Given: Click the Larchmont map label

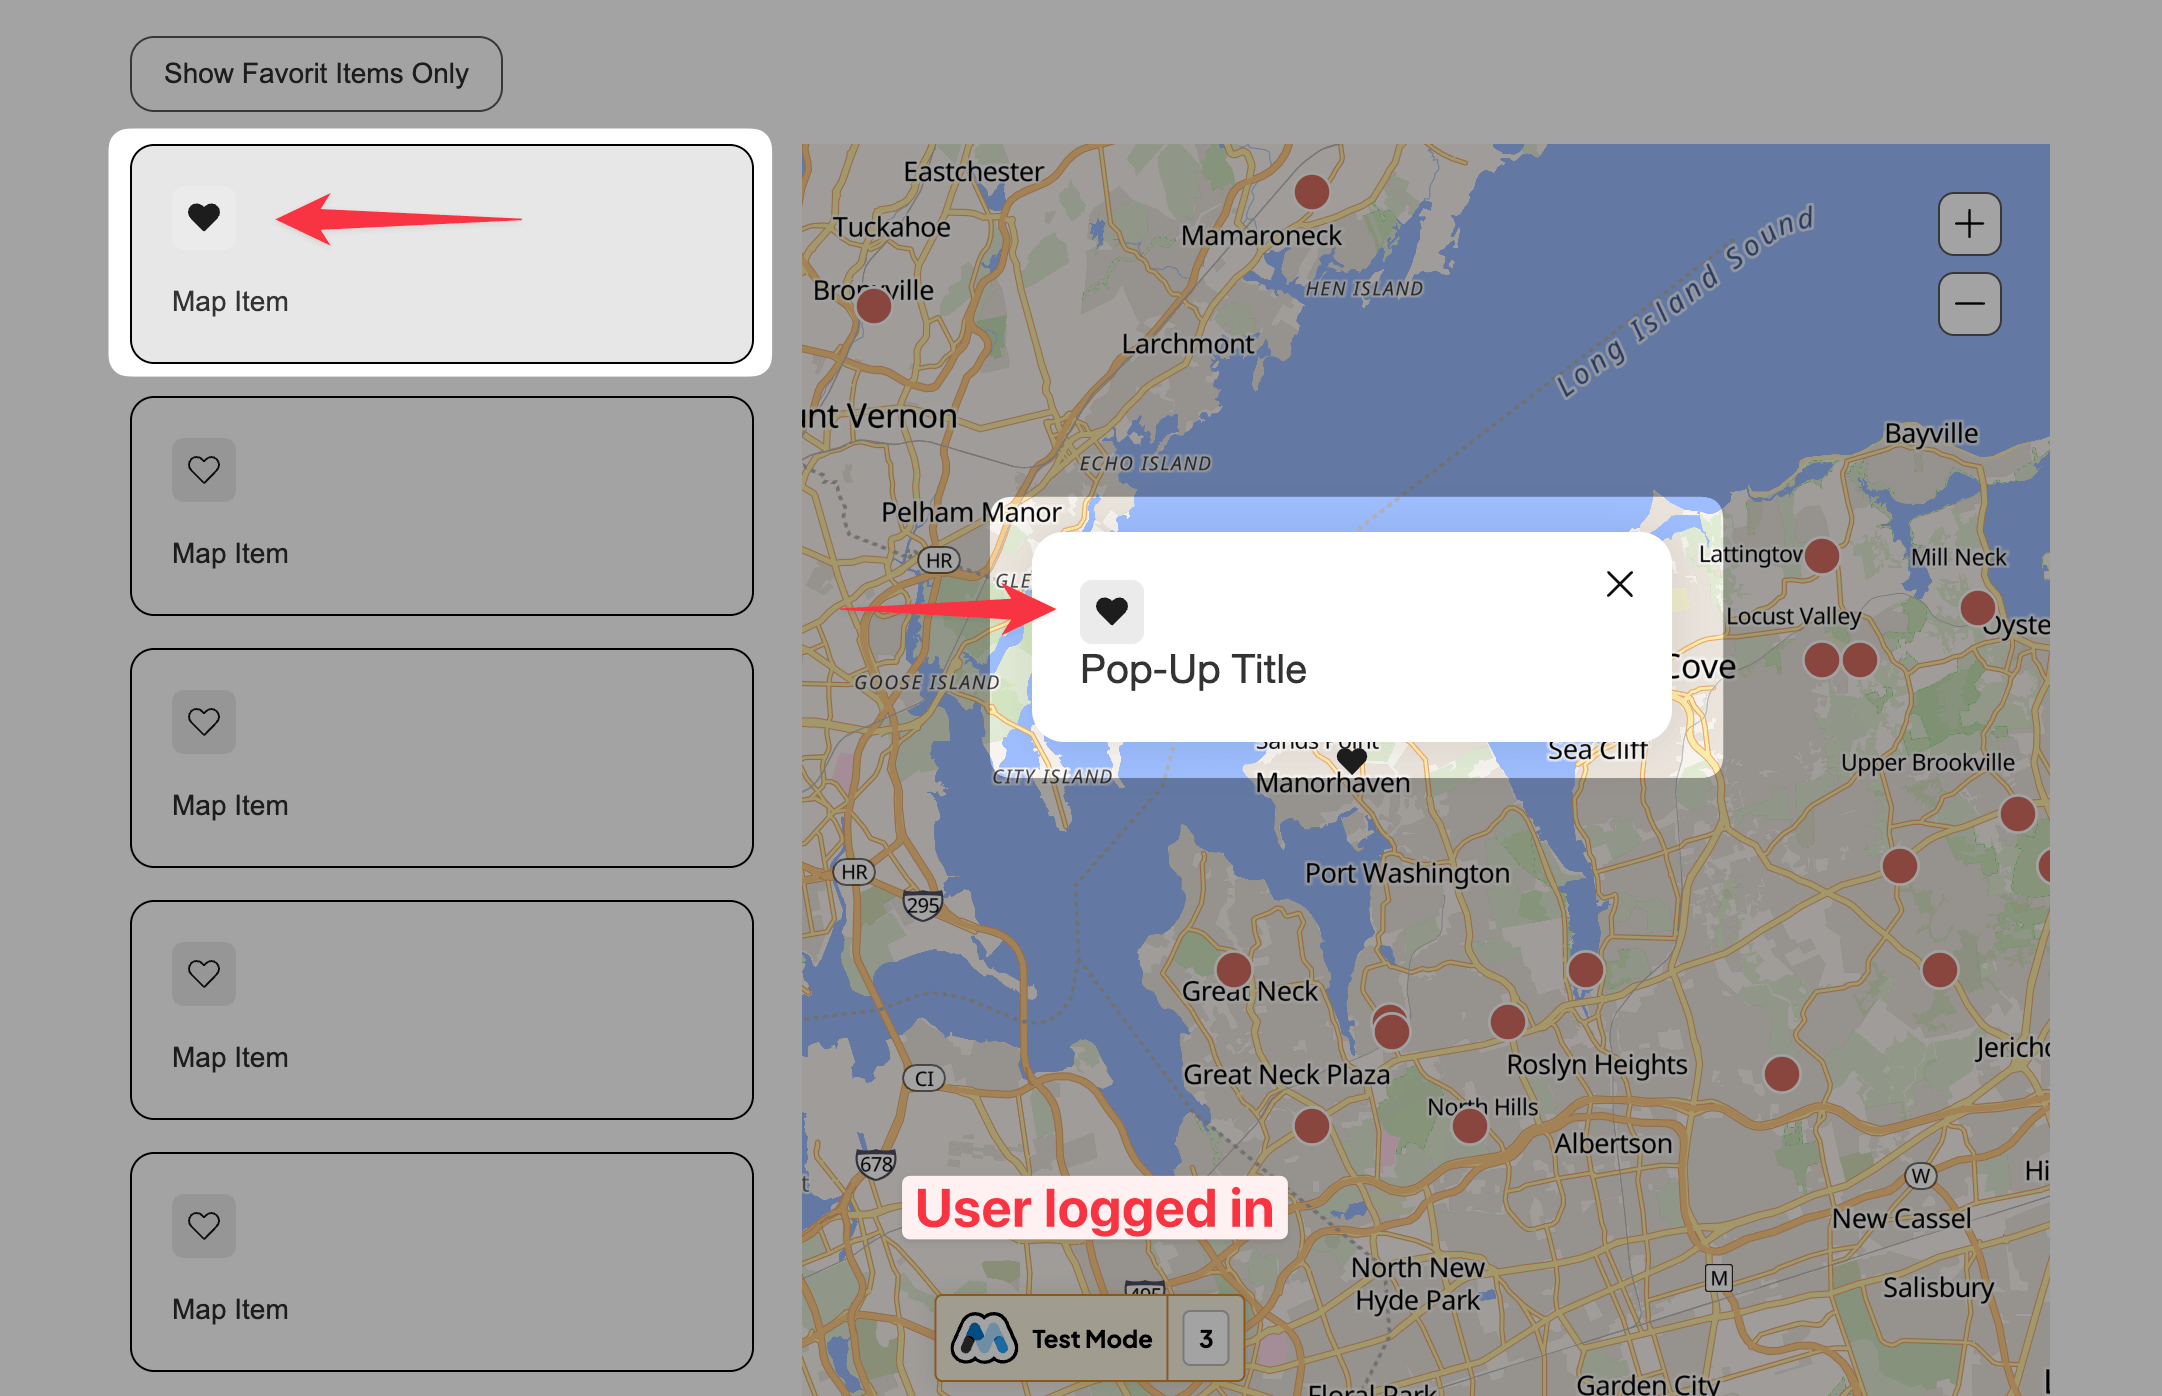Looking at the screenshot, I should click(x=1187, y=344).
